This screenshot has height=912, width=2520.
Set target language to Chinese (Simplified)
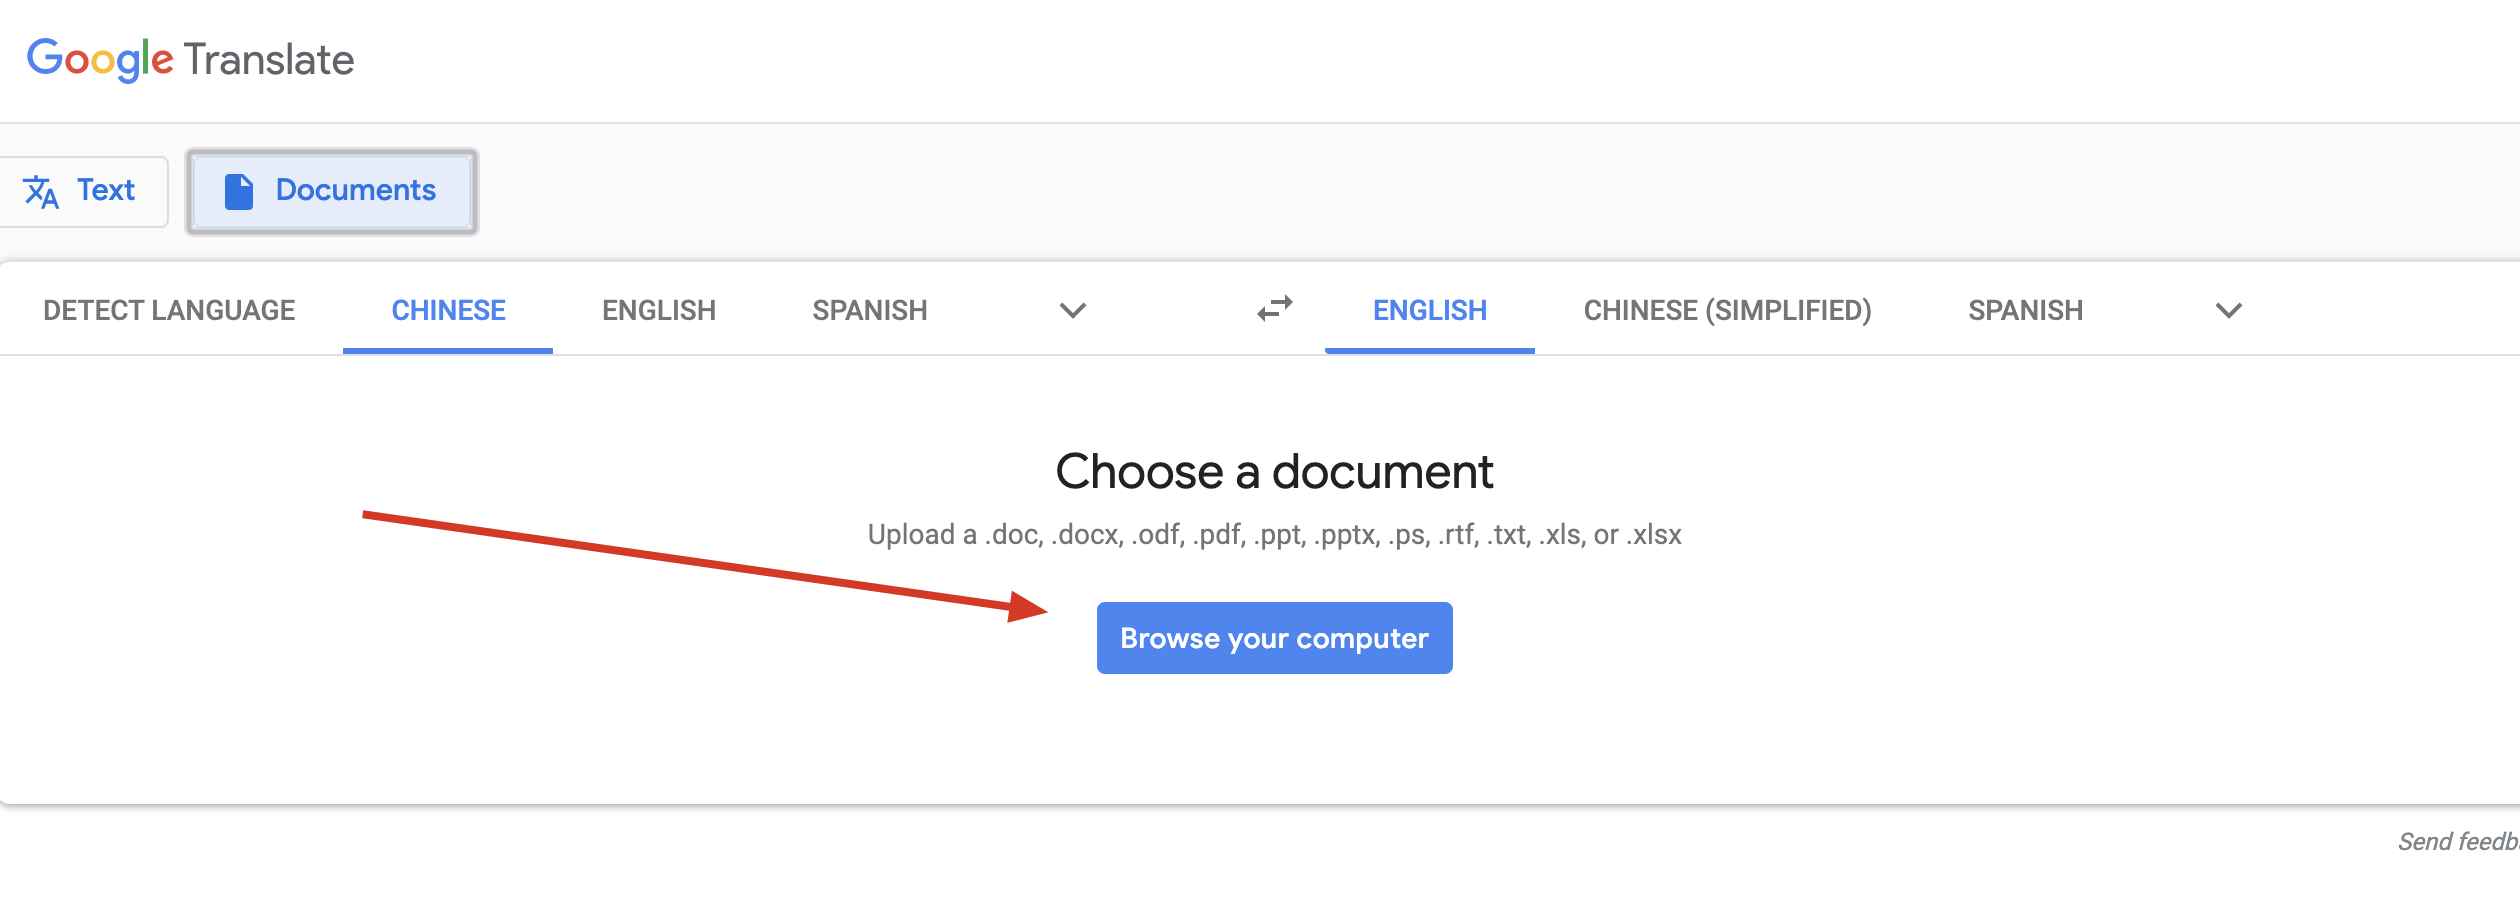coord(1727,310)
